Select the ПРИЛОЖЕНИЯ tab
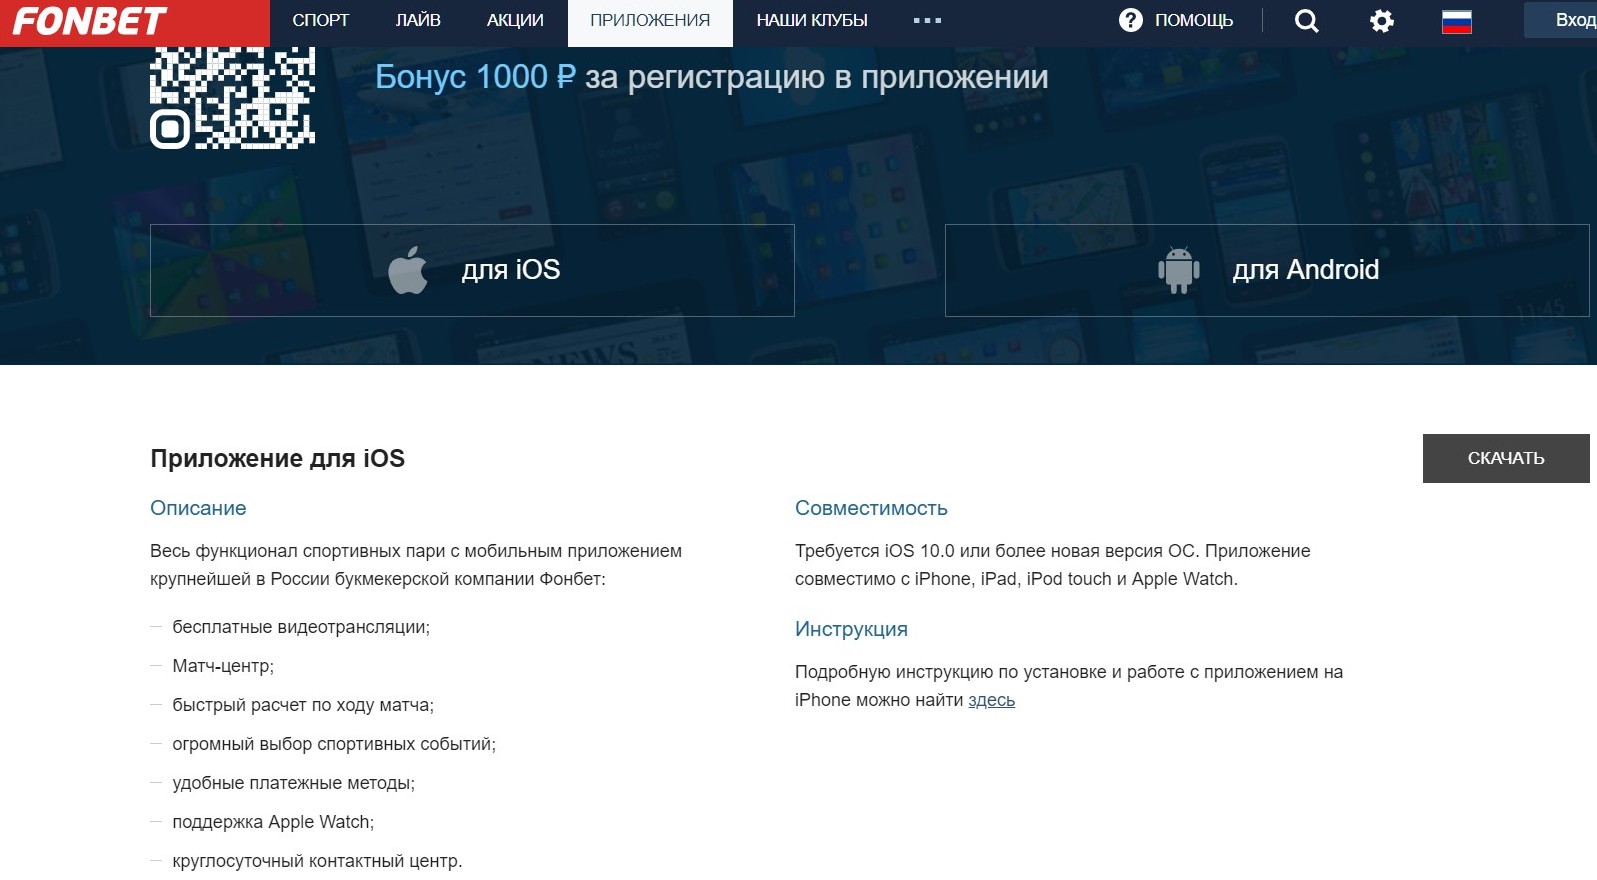Screen dimensions: 1597x880 click(x=650, y=21)
